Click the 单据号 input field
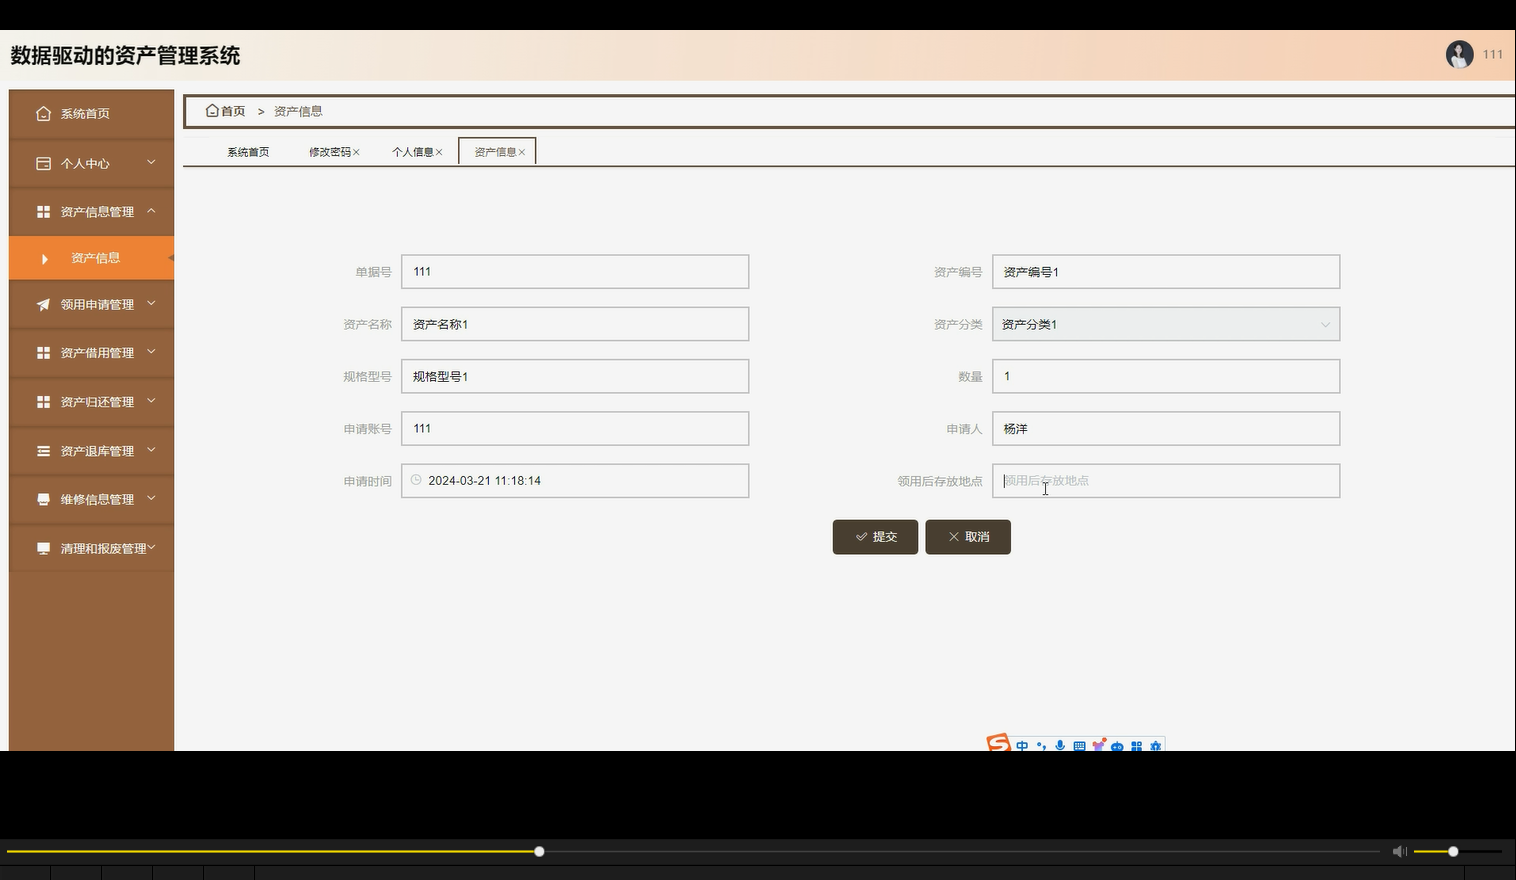The image size is (1516, 880). click(575, 272)
